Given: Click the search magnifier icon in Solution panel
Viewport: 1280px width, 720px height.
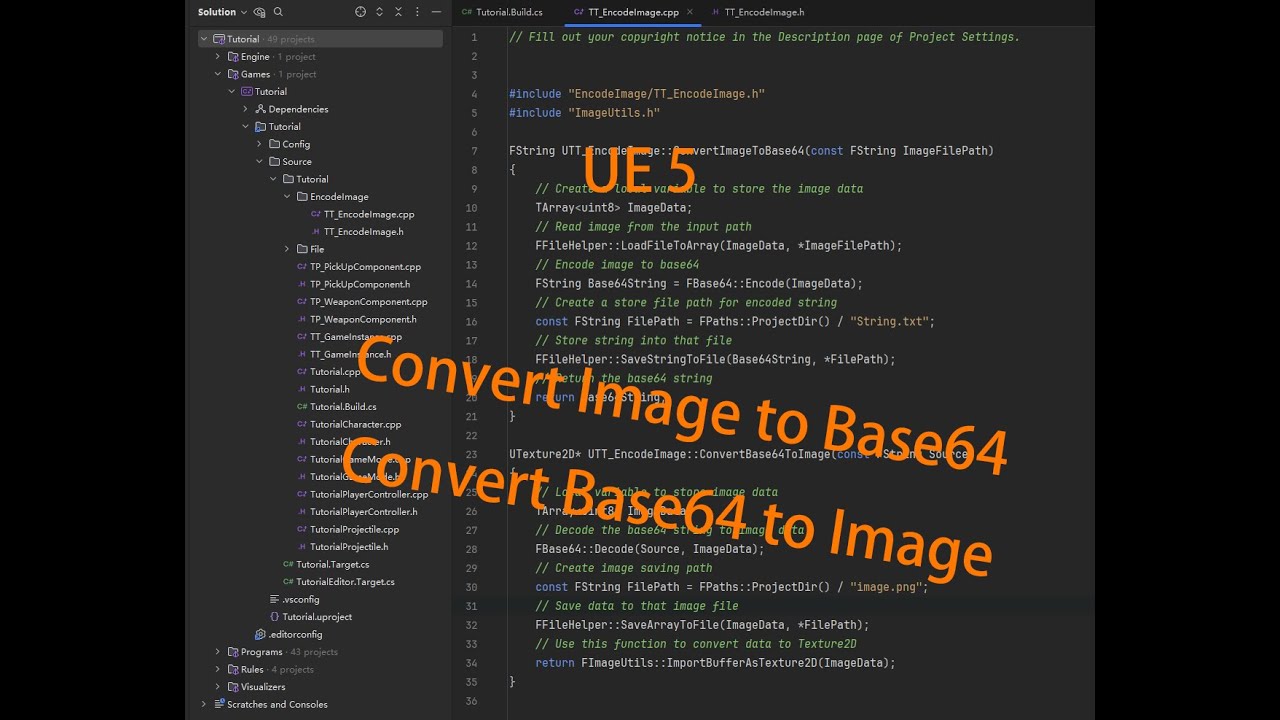Looking at the screenshot, I should (278, 12).
